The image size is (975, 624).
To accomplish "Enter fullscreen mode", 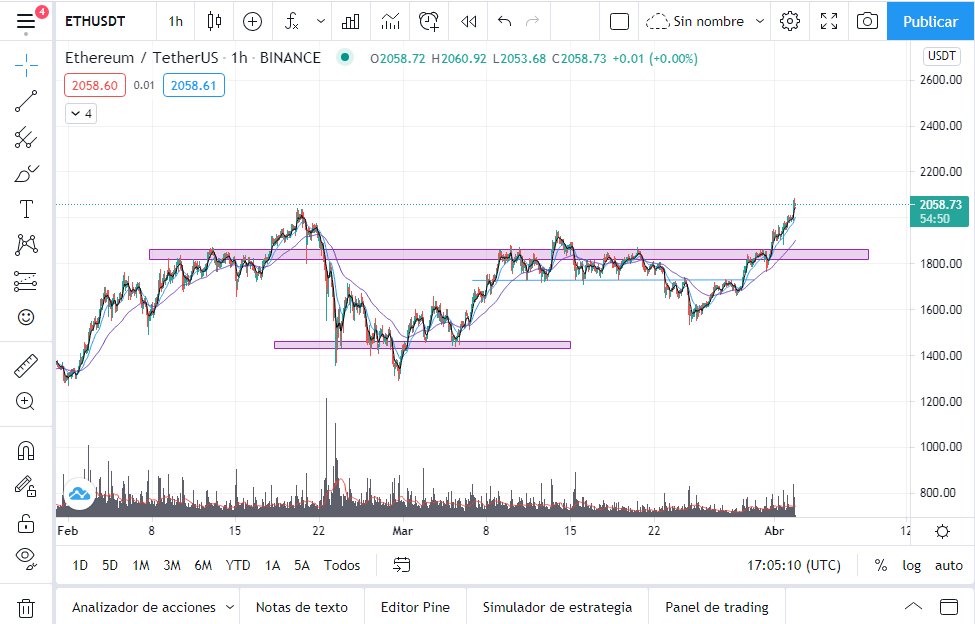I will (829, 21).
